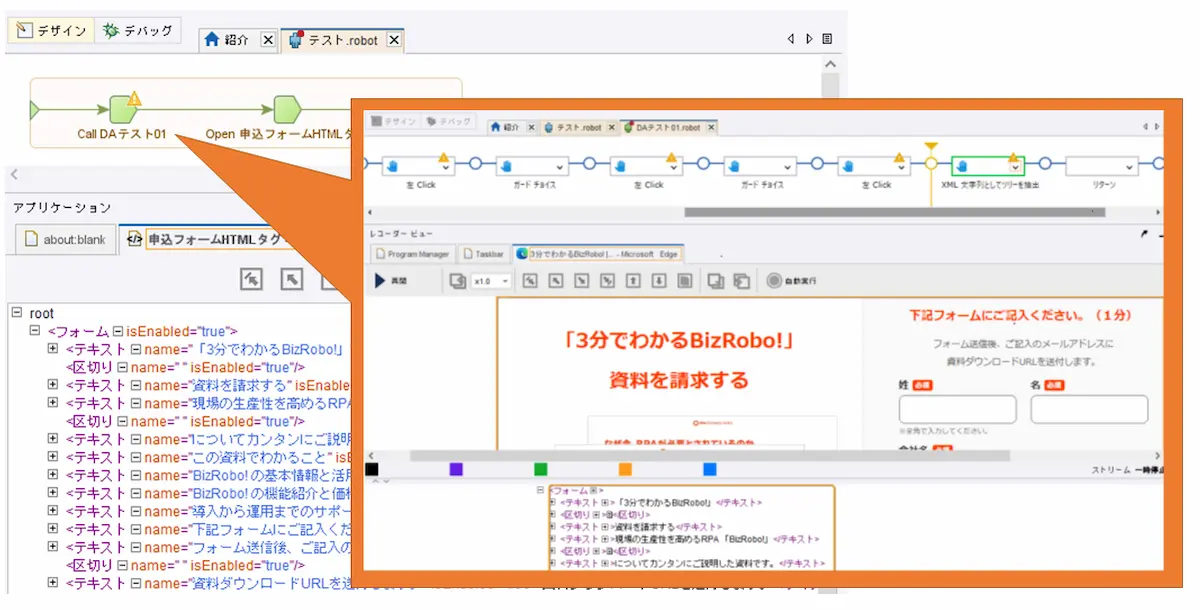The width and height of the screenshot is (1200, 610).
Task: Click the up arrow icon in recorder toolbar
Action: 632,281
